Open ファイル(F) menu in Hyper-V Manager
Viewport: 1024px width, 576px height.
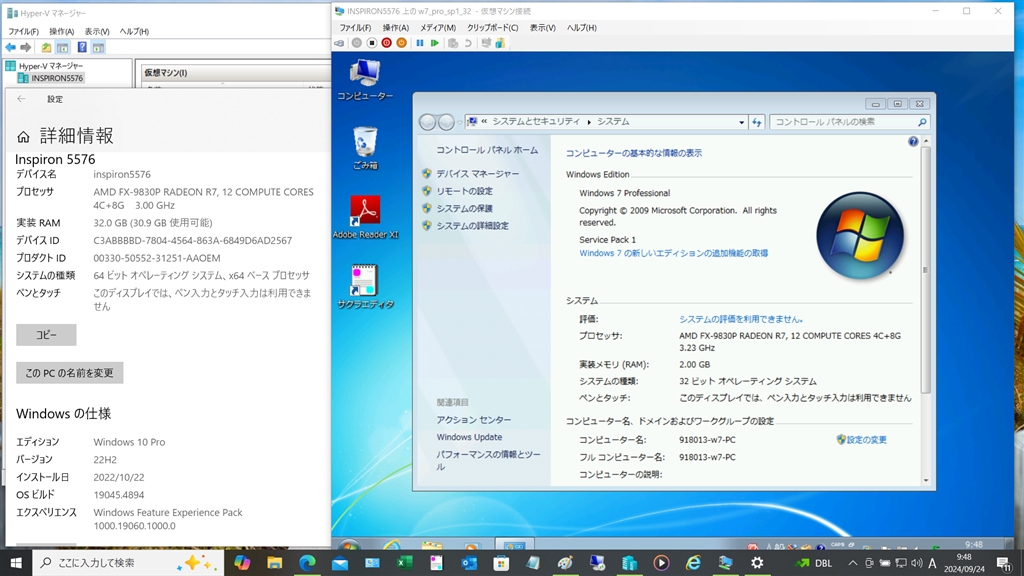(24, 31)
